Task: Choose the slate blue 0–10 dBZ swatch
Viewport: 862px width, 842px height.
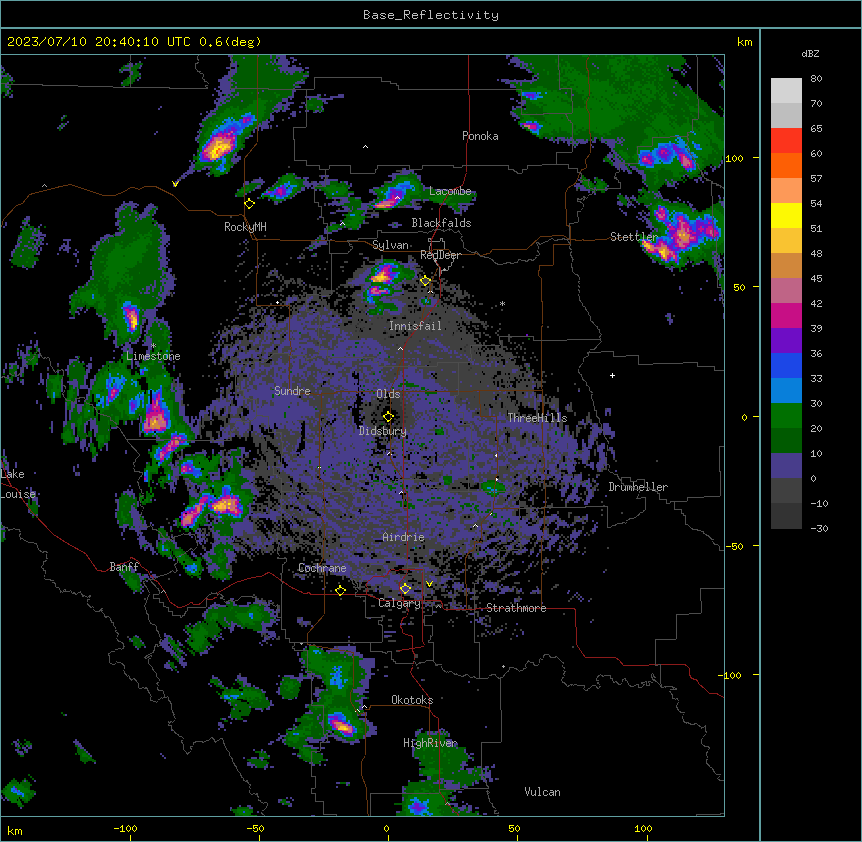Action: click(x=786, y=466)
